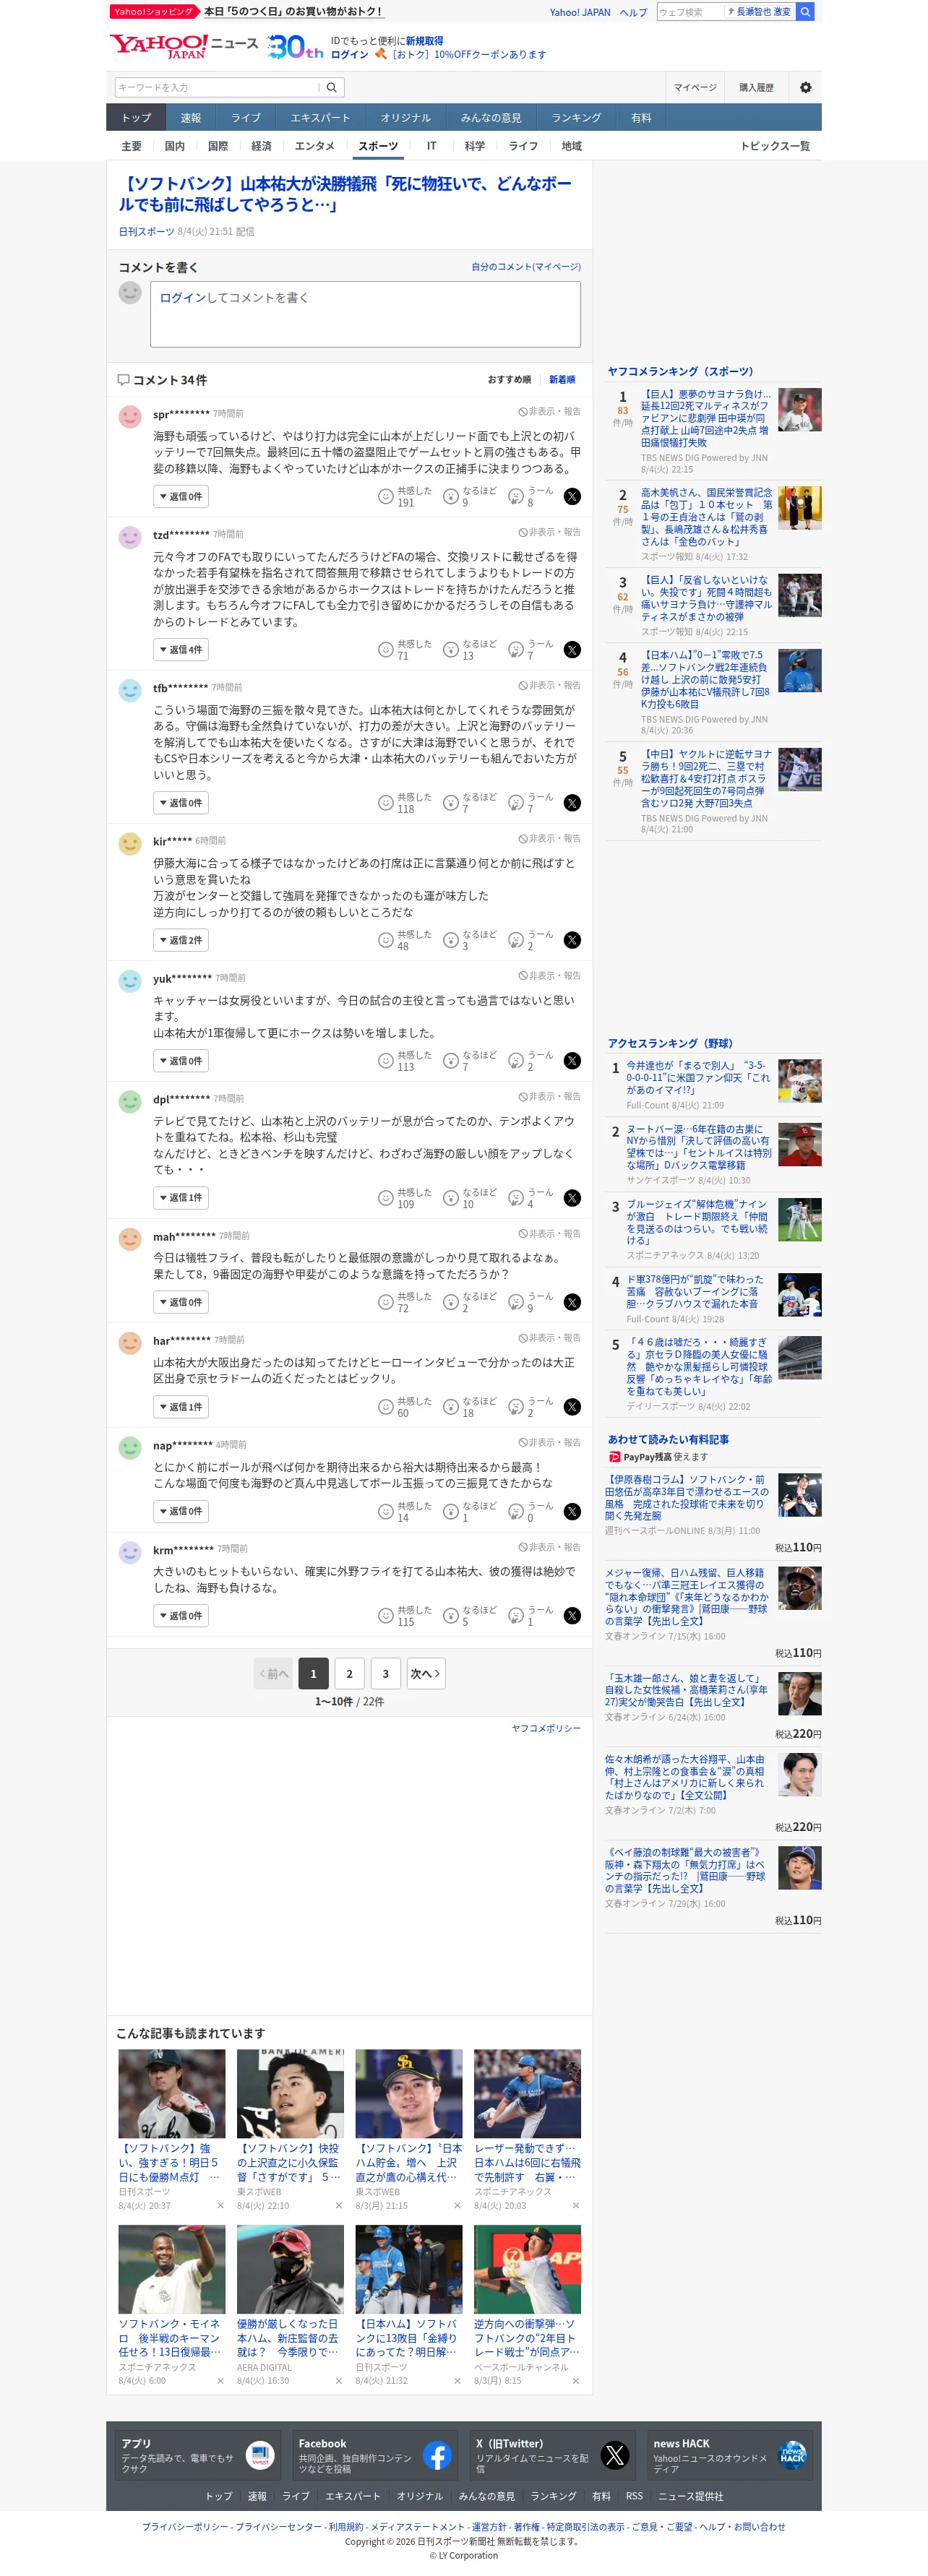Expand the 4 replies under tzd's comment
928x2576 pixels.
pyautogui.click(x=181, y=650)
